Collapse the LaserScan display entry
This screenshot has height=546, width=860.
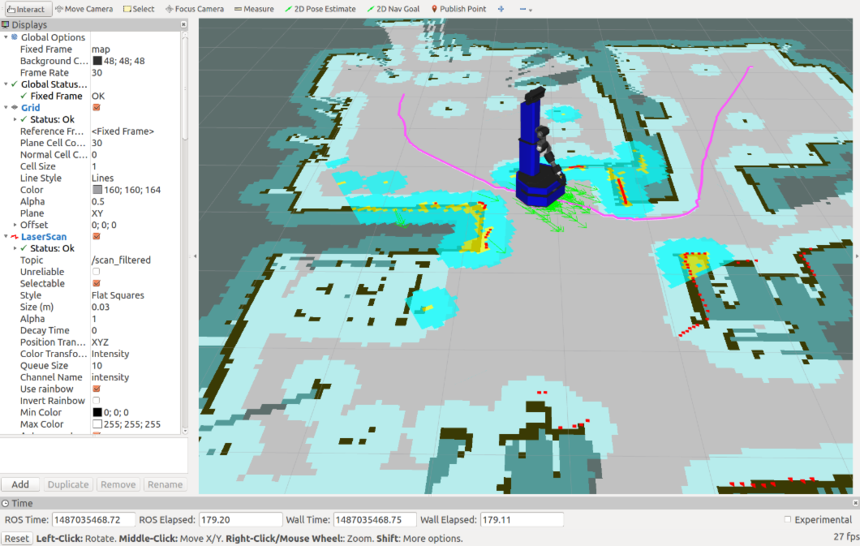[x=6, y=237]
